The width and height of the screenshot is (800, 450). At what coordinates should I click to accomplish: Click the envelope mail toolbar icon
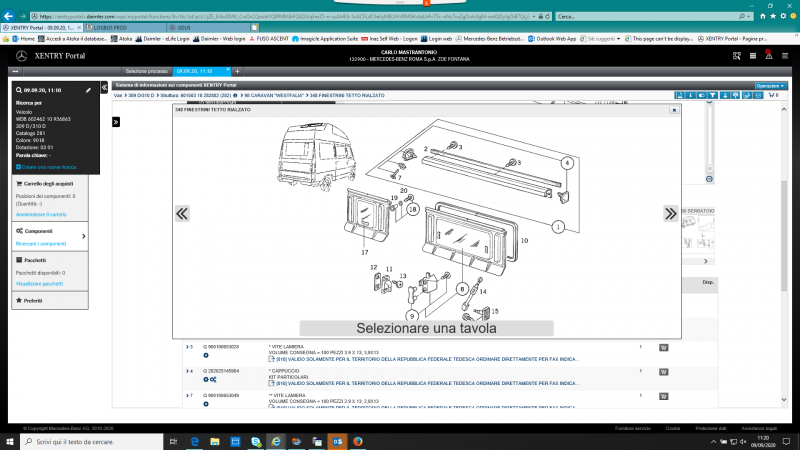coord(758,95)
